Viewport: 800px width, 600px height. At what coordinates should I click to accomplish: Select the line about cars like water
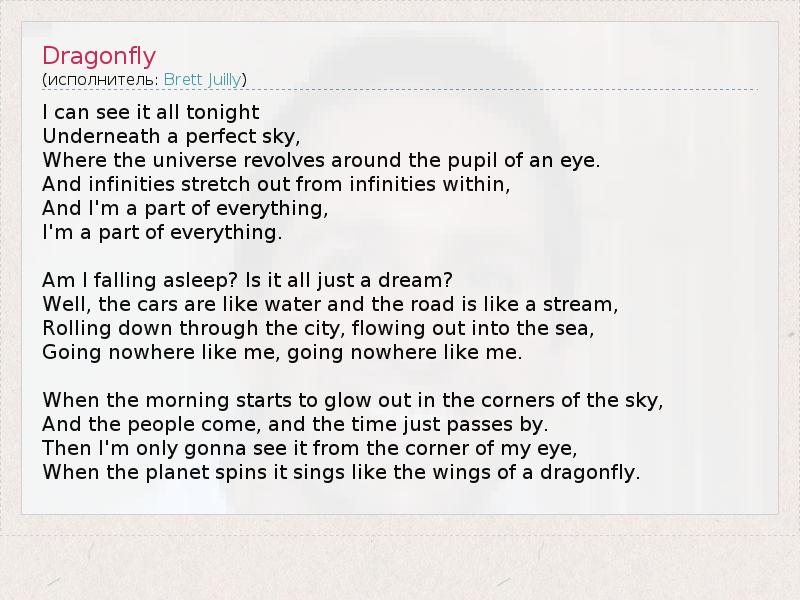[331, 304]
